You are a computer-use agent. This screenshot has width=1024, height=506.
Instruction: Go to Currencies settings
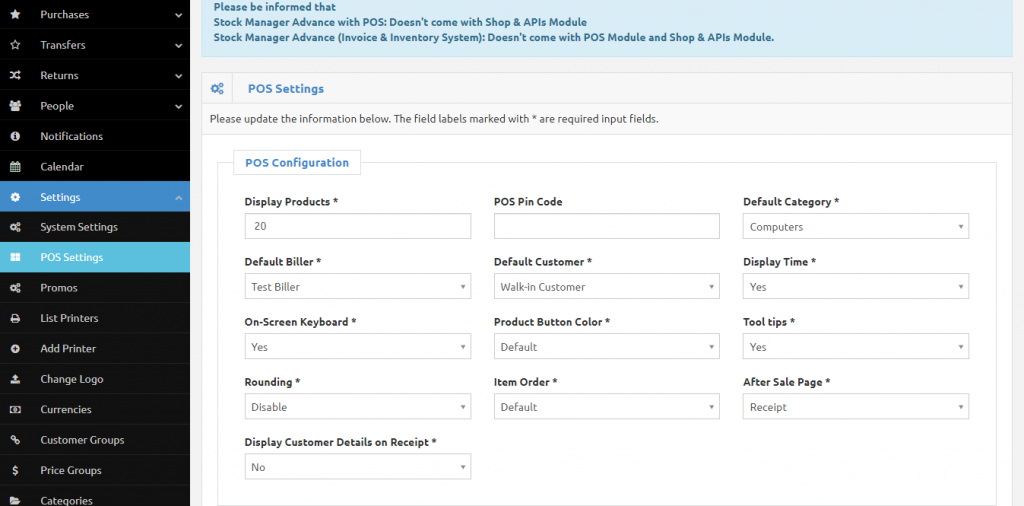click(x=95, y=409)
